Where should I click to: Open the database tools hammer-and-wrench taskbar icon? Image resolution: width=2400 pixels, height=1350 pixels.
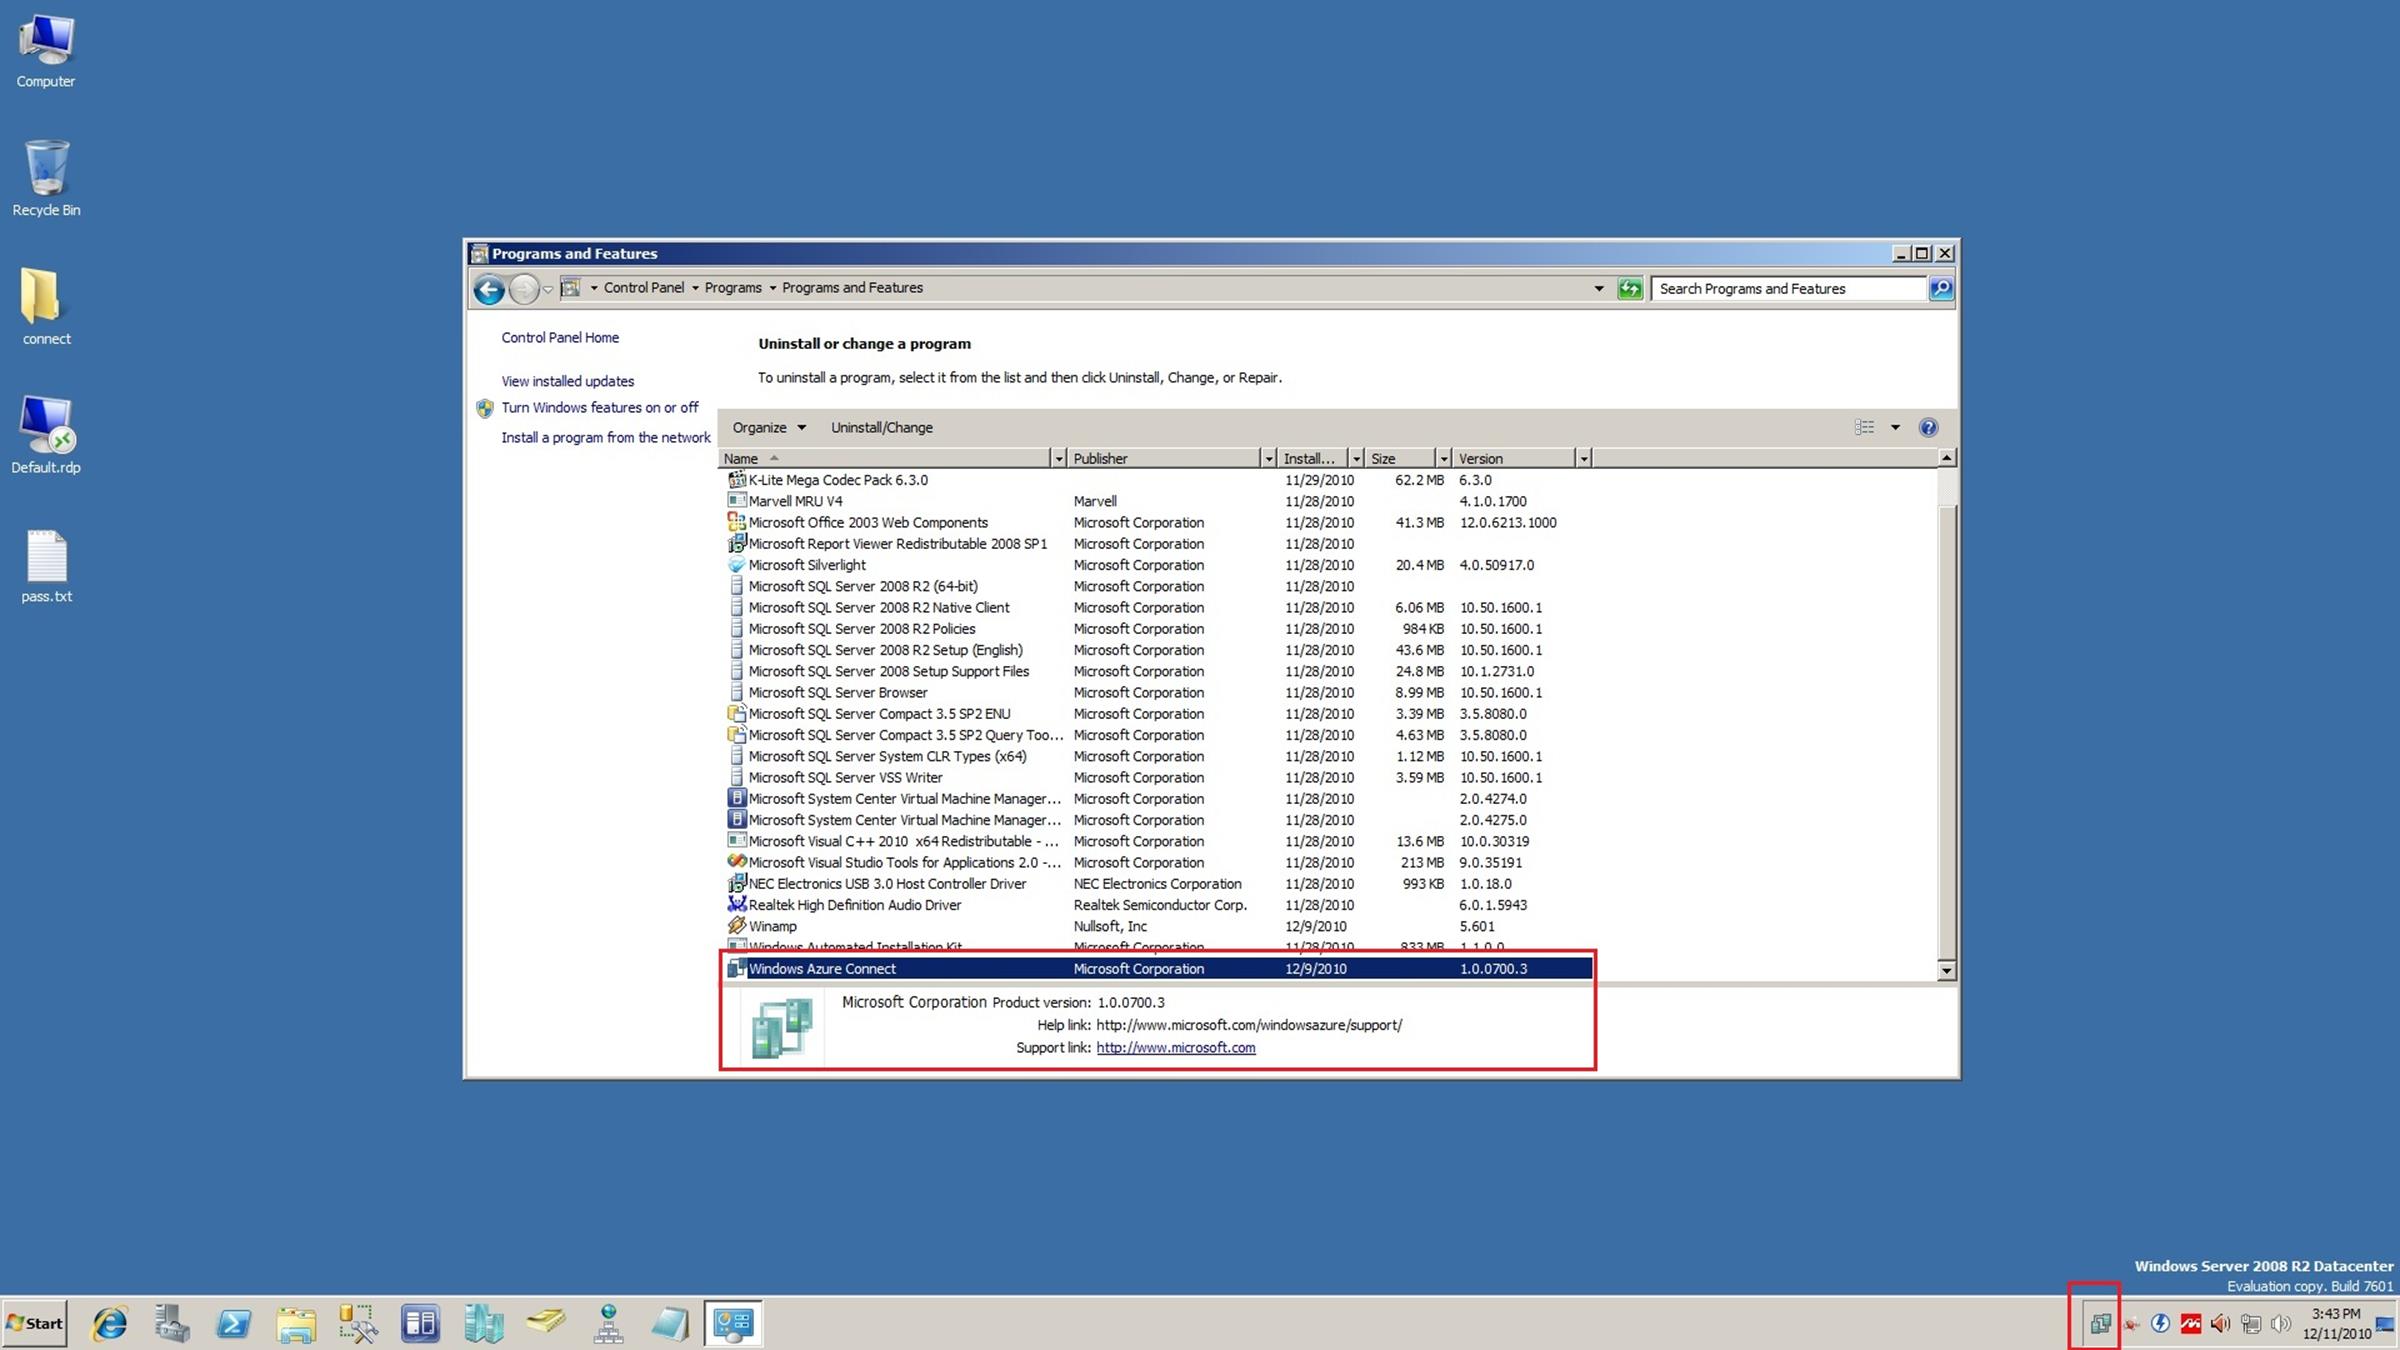358,1323
